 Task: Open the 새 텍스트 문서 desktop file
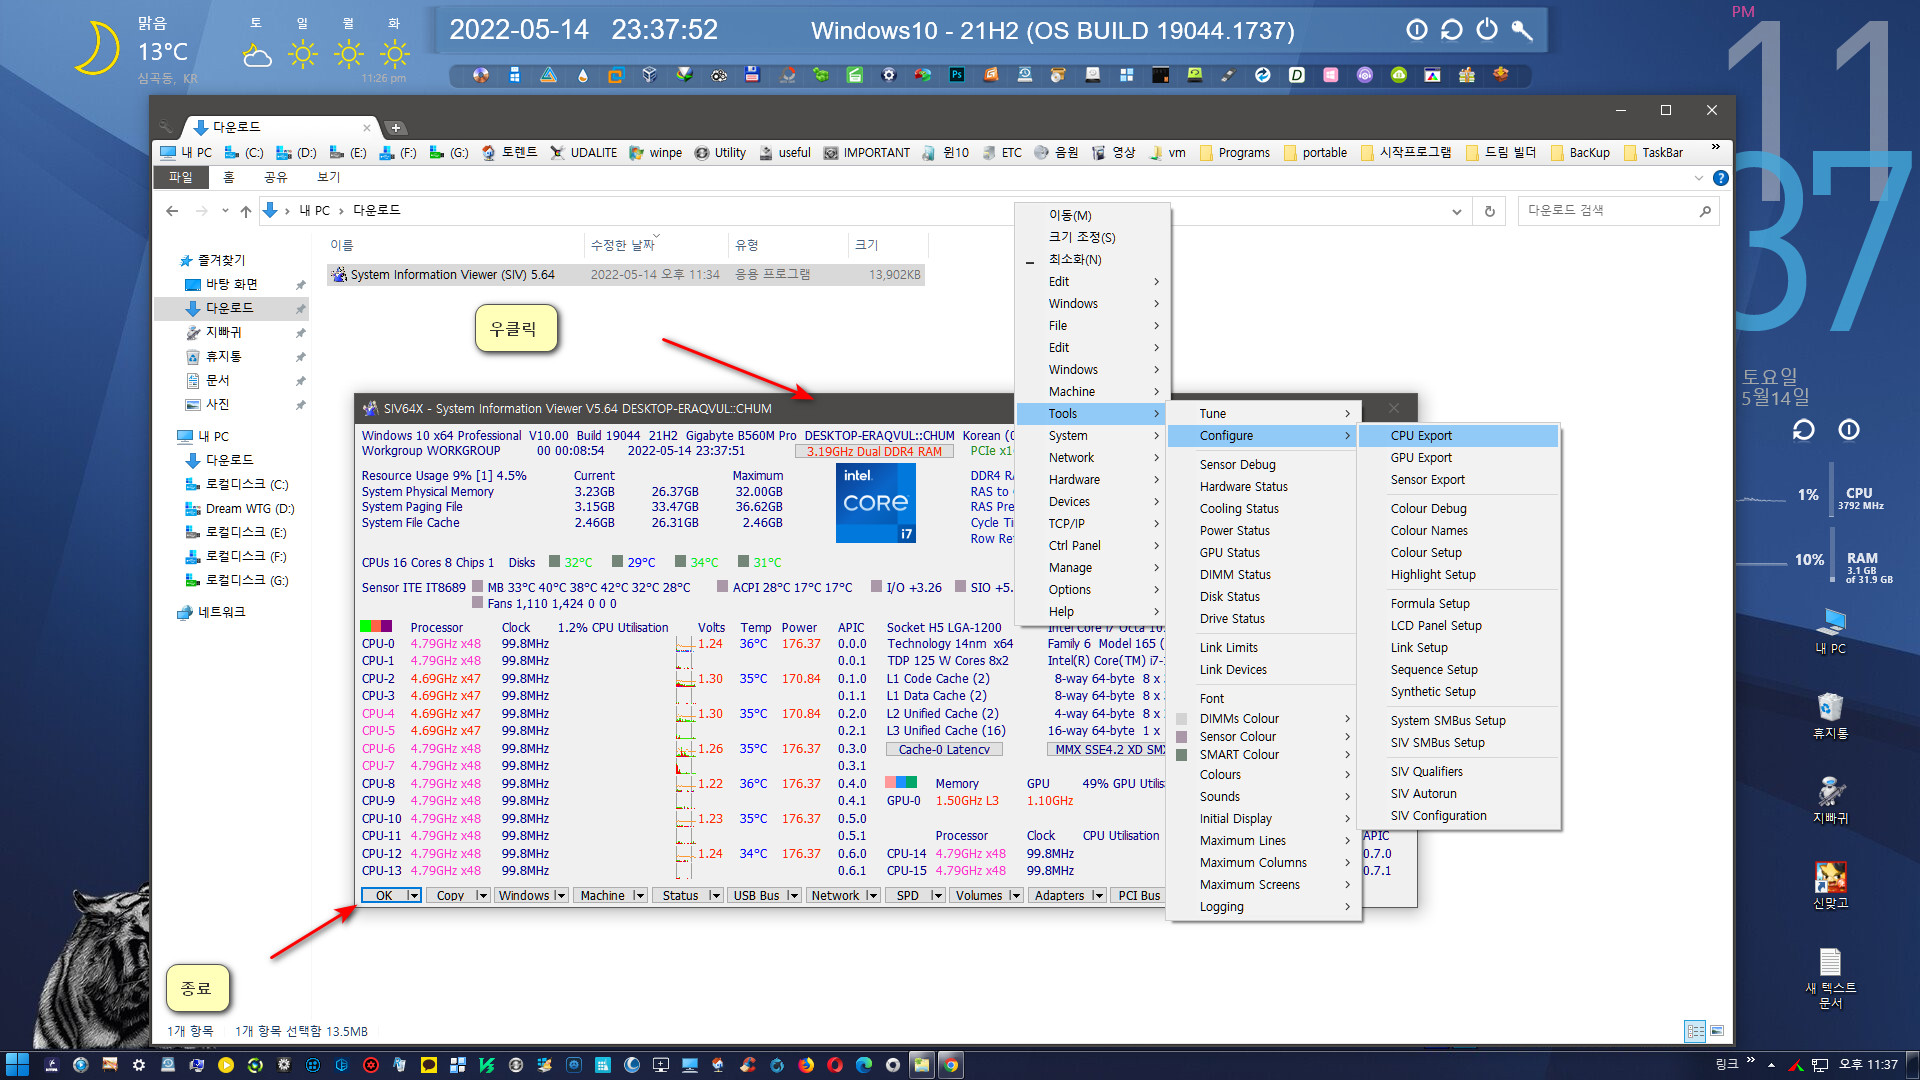[1830, 978]
